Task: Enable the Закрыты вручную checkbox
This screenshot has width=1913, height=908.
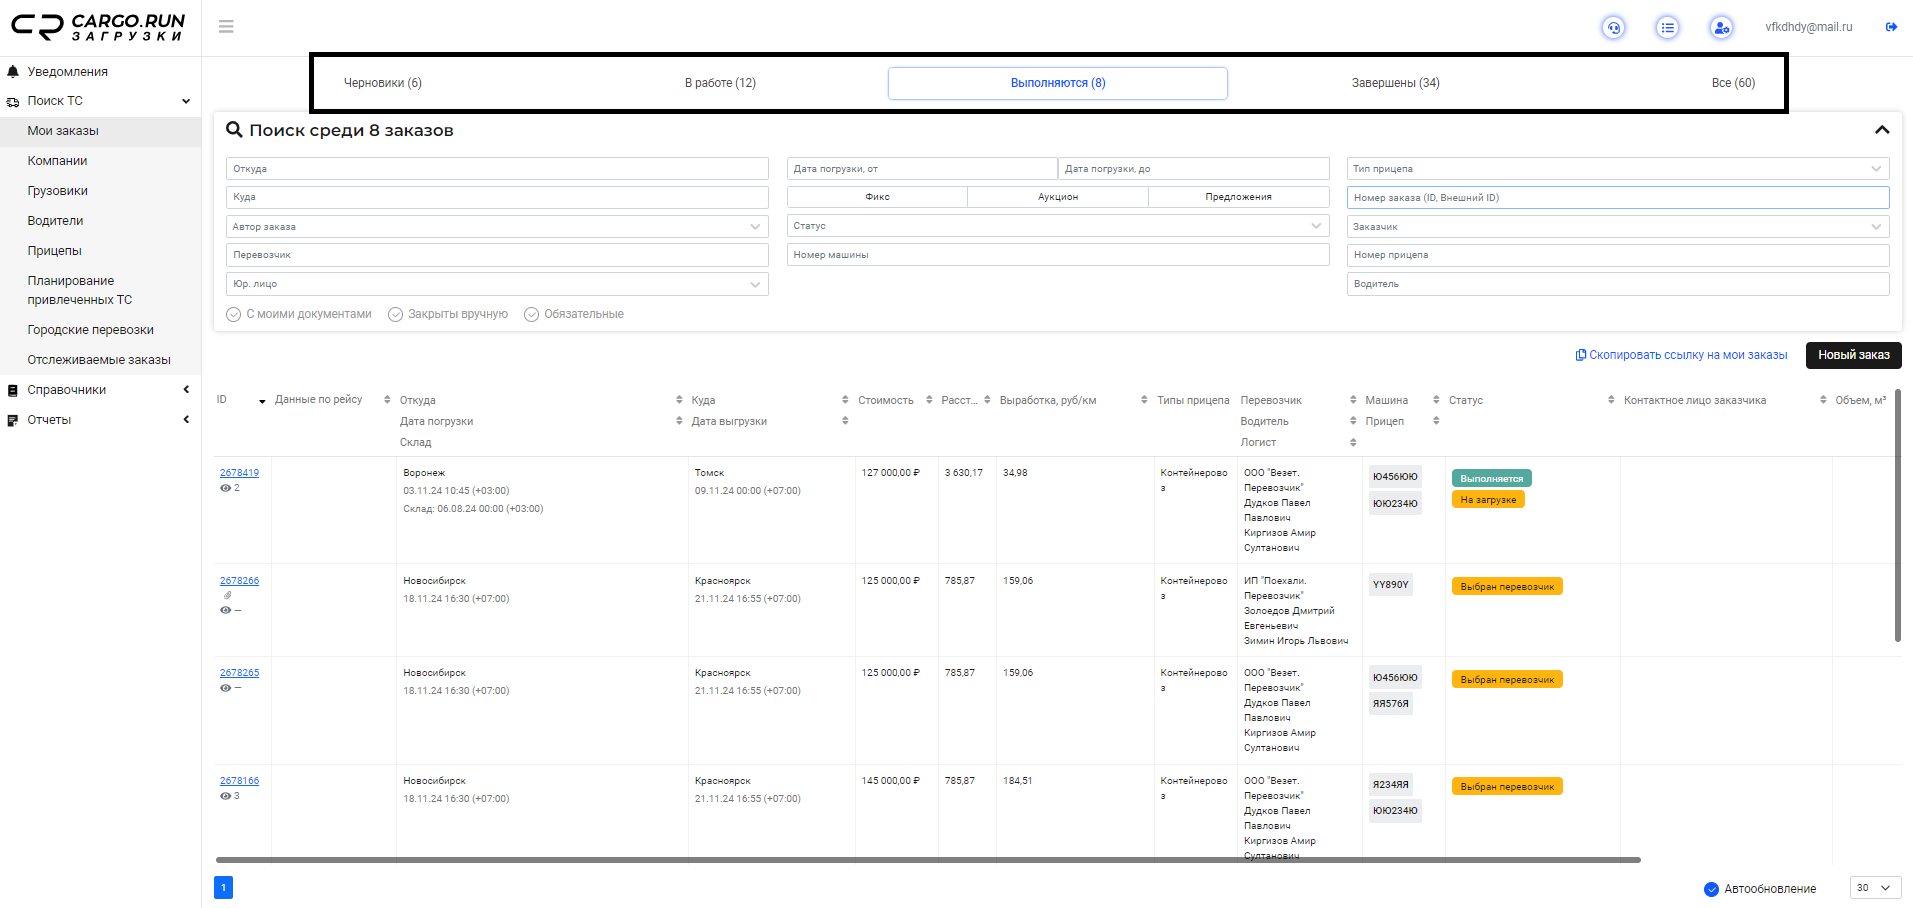Action: click(395, 314)
